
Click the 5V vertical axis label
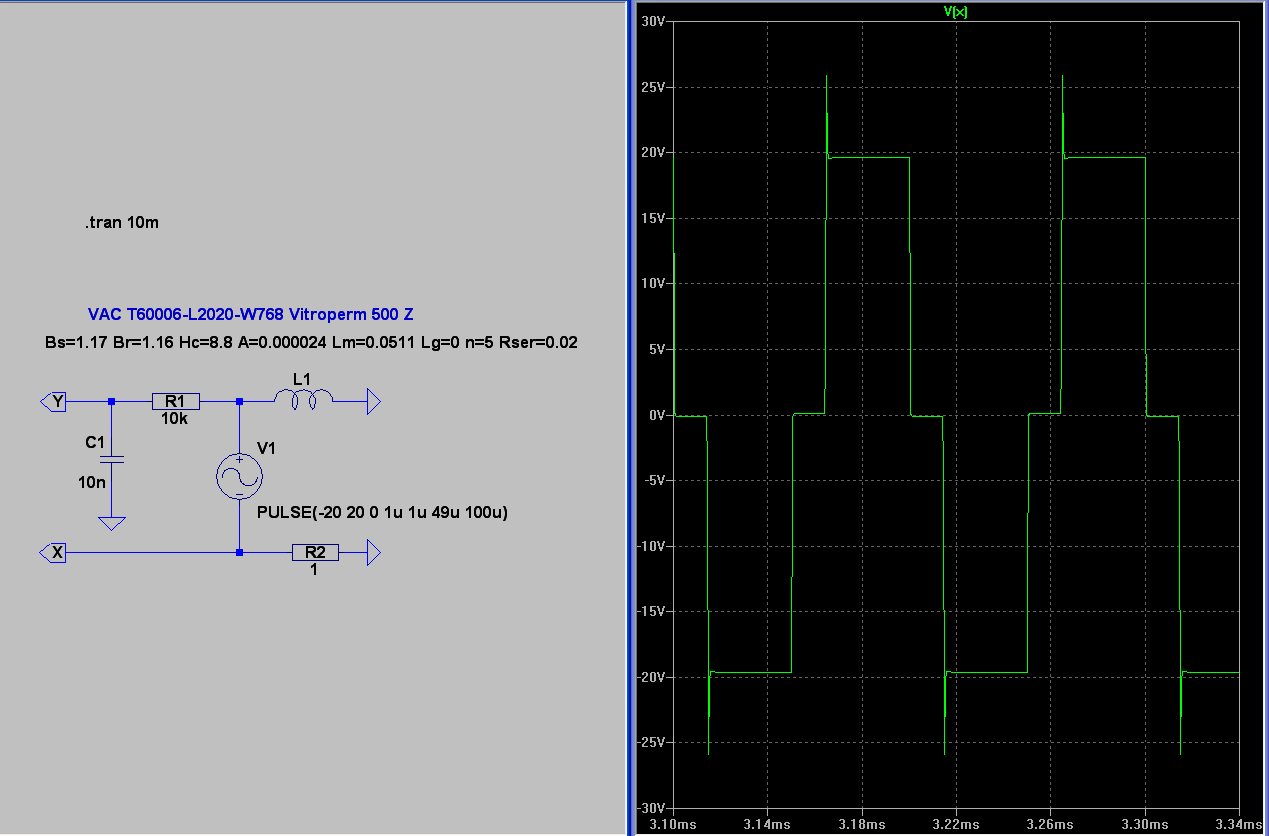[657, 349]
